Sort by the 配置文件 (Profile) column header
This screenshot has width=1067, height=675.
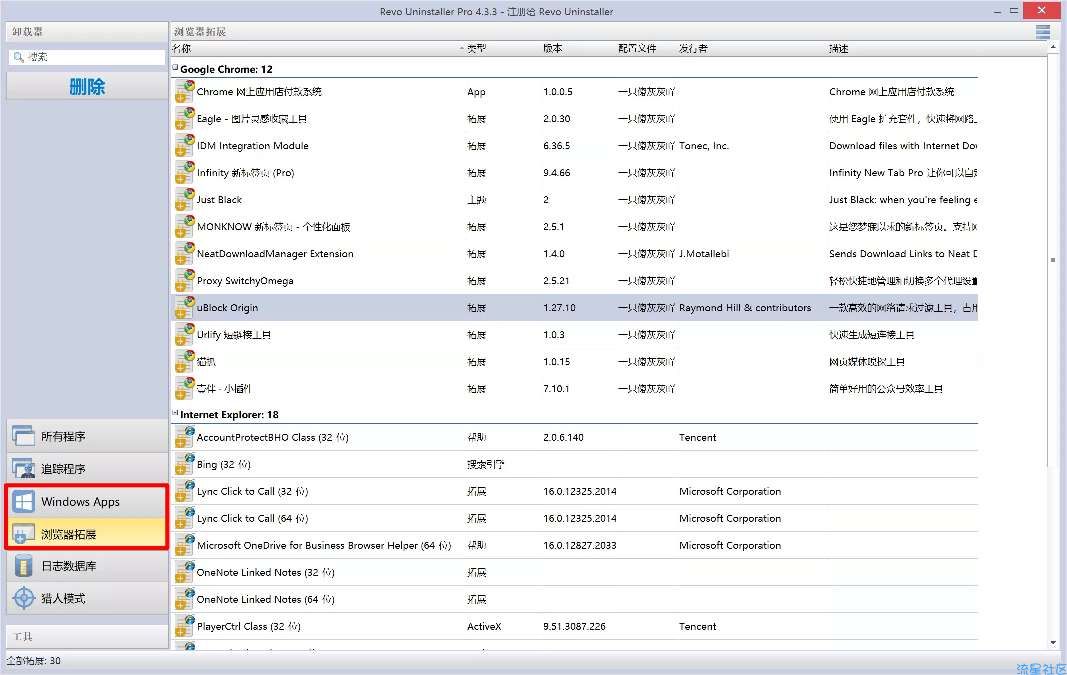(637, 48)
